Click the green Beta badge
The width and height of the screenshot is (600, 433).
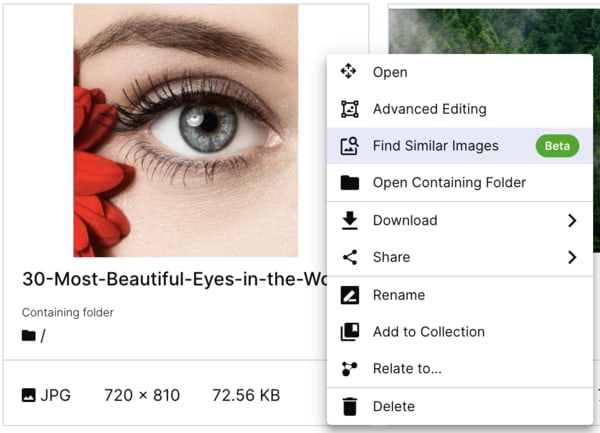557,146
